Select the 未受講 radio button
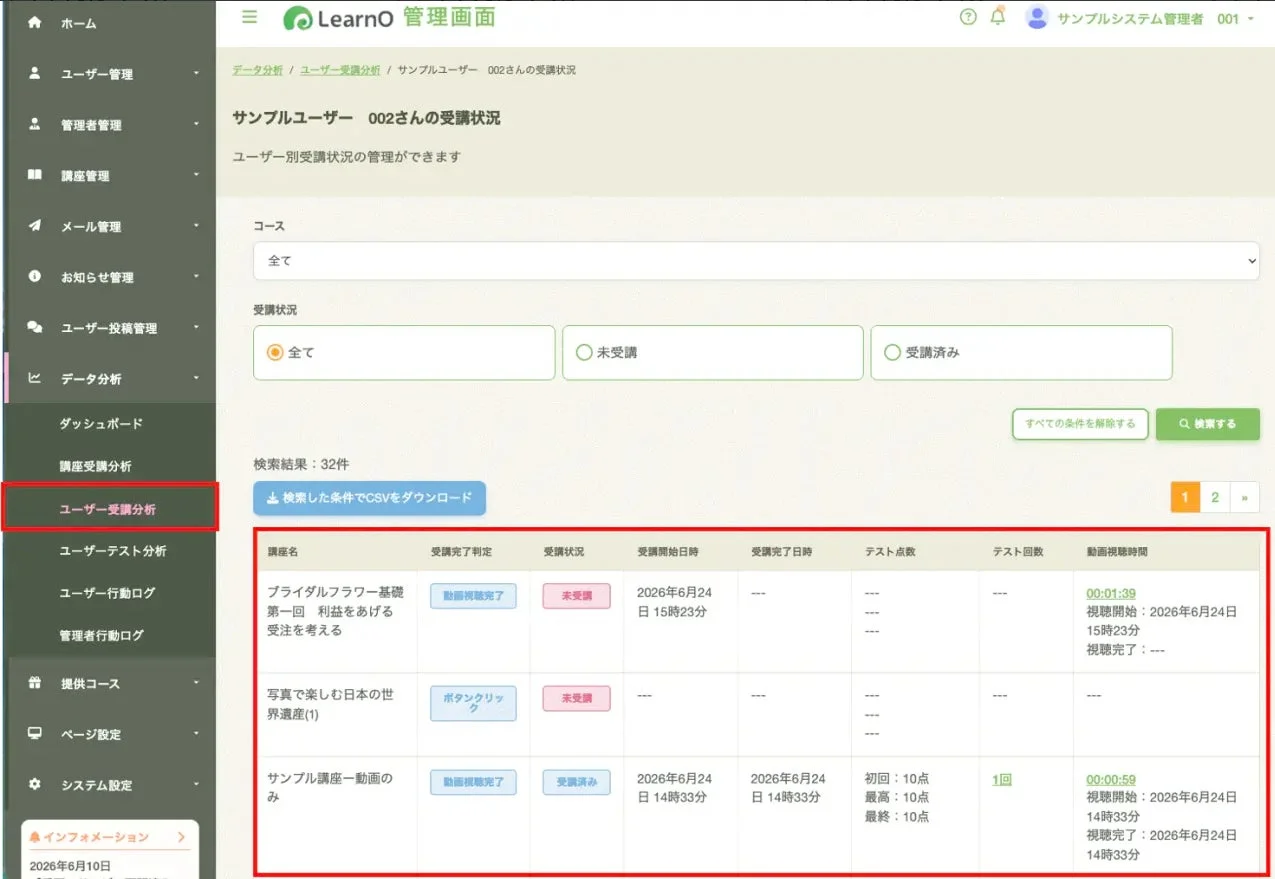1275x879 pixels. 584,352
